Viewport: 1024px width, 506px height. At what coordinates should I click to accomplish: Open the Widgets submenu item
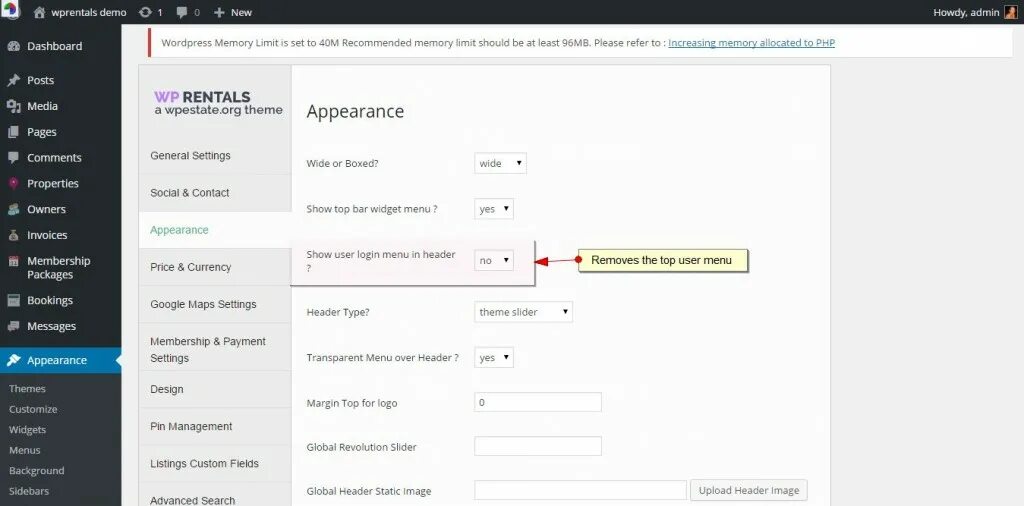27,430
